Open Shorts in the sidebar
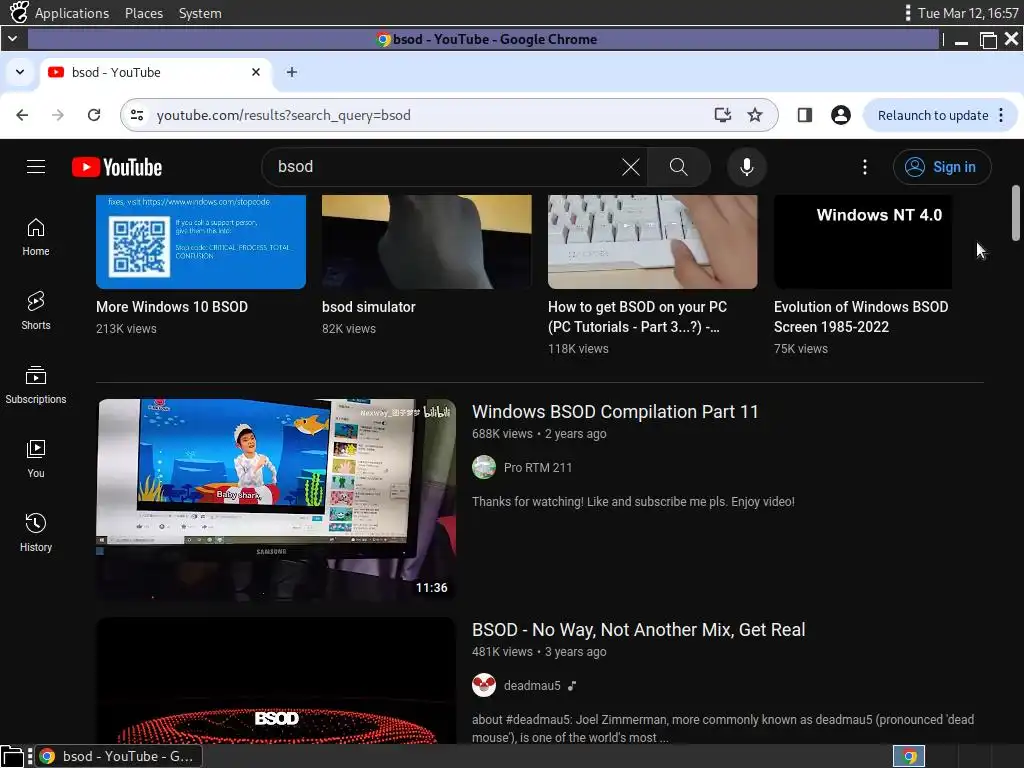The image size is (1024, 768). pyautogui.click(x=36, y=311)
